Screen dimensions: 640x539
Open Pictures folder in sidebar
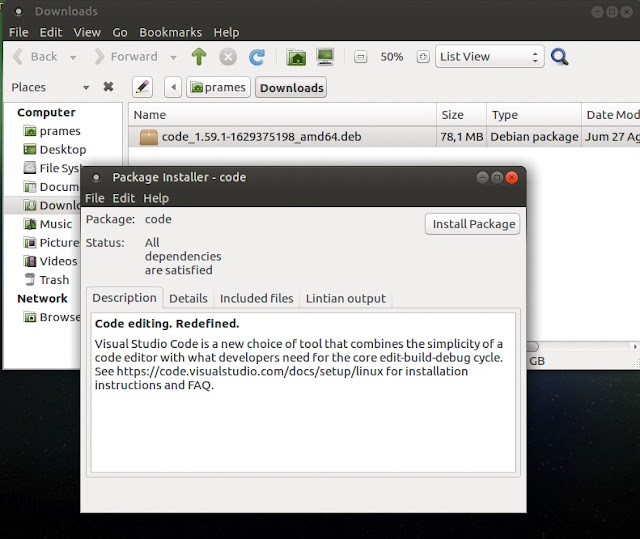51,243
